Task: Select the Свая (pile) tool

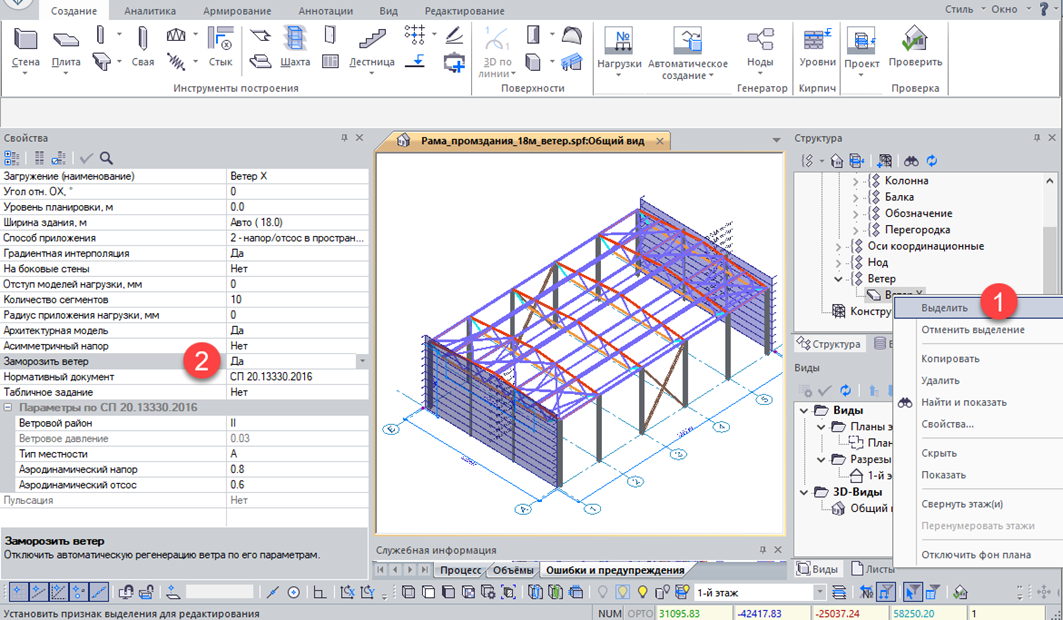Action: [142, 47]
